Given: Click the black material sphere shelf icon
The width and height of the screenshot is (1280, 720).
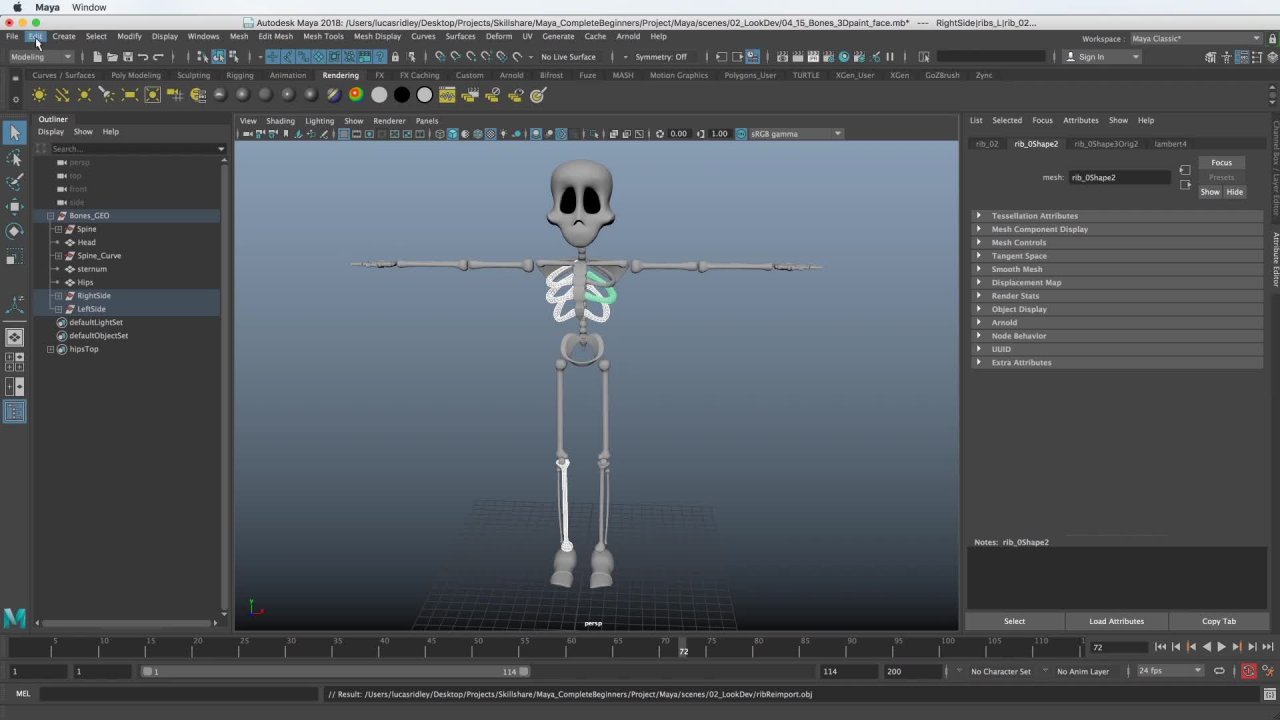Looking at the screenshot, I should pyautogui.click(x=402, y=95).
